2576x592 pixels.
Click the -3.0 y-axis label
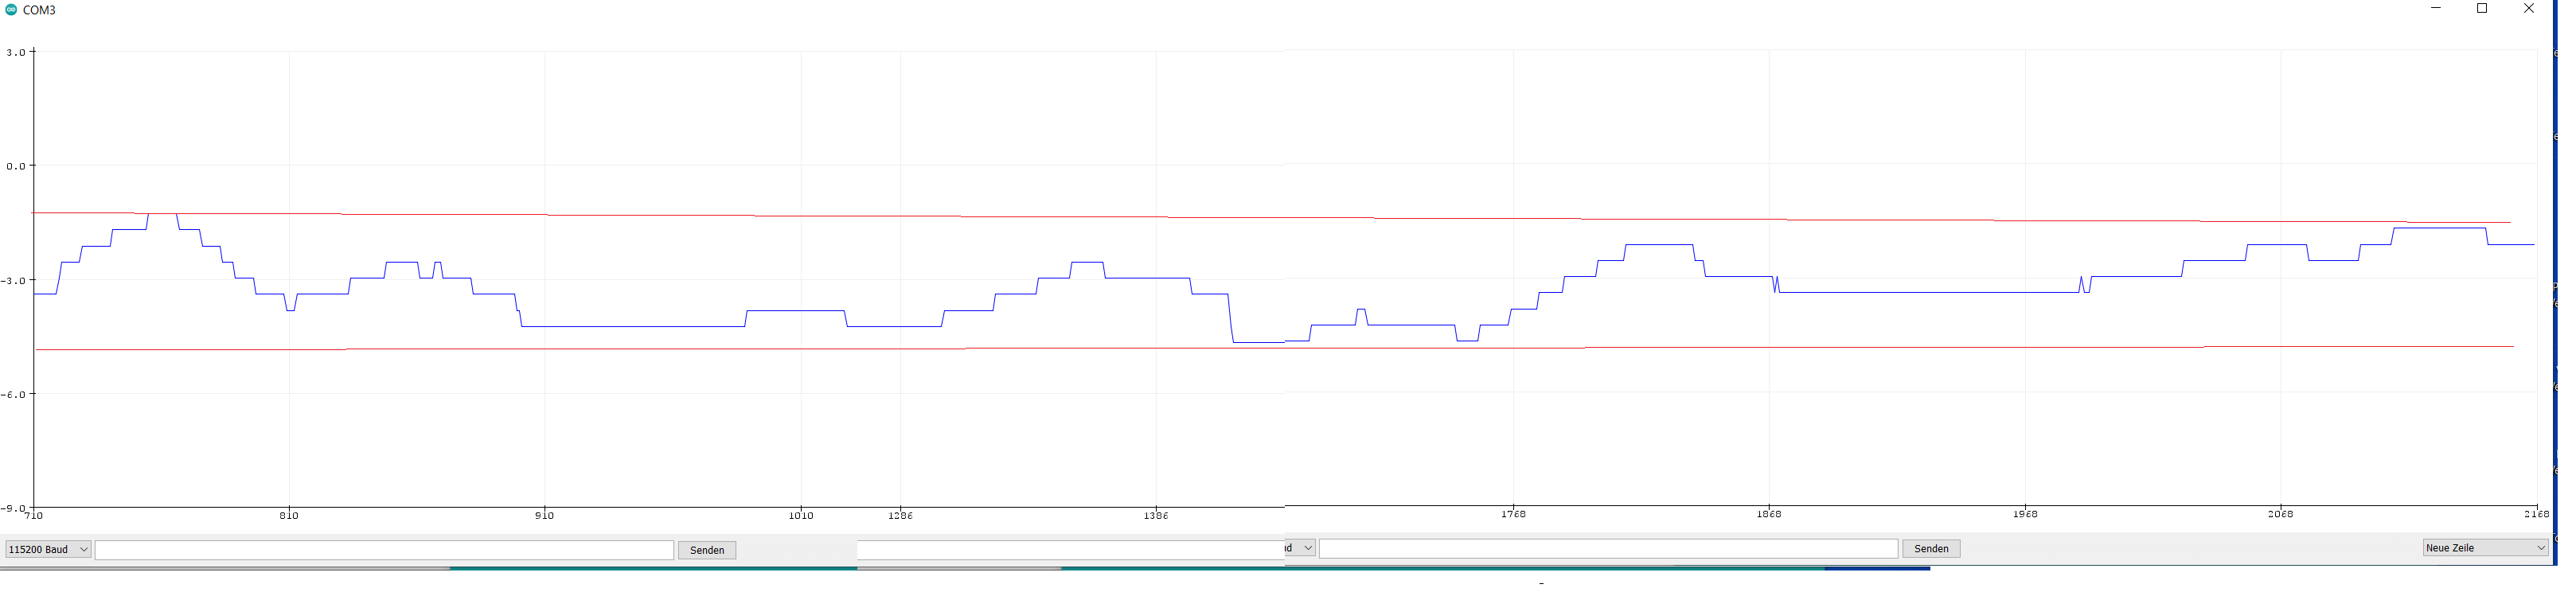13,281
